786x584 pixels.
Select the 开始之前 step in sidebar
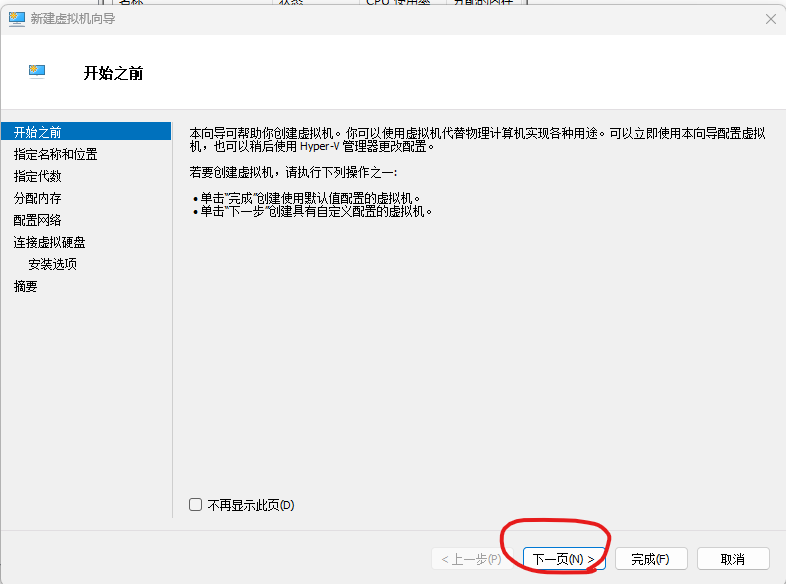[x=86, y=131]
